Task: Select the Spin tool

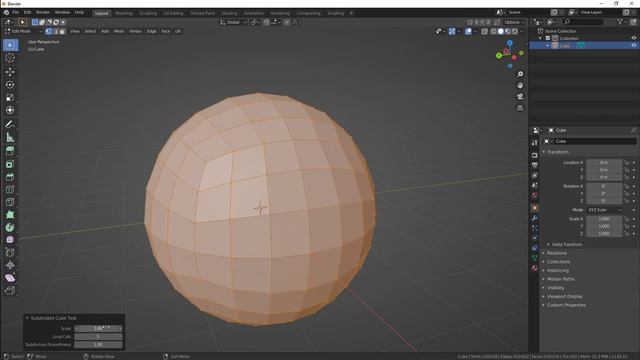Action: click(10, 227)
